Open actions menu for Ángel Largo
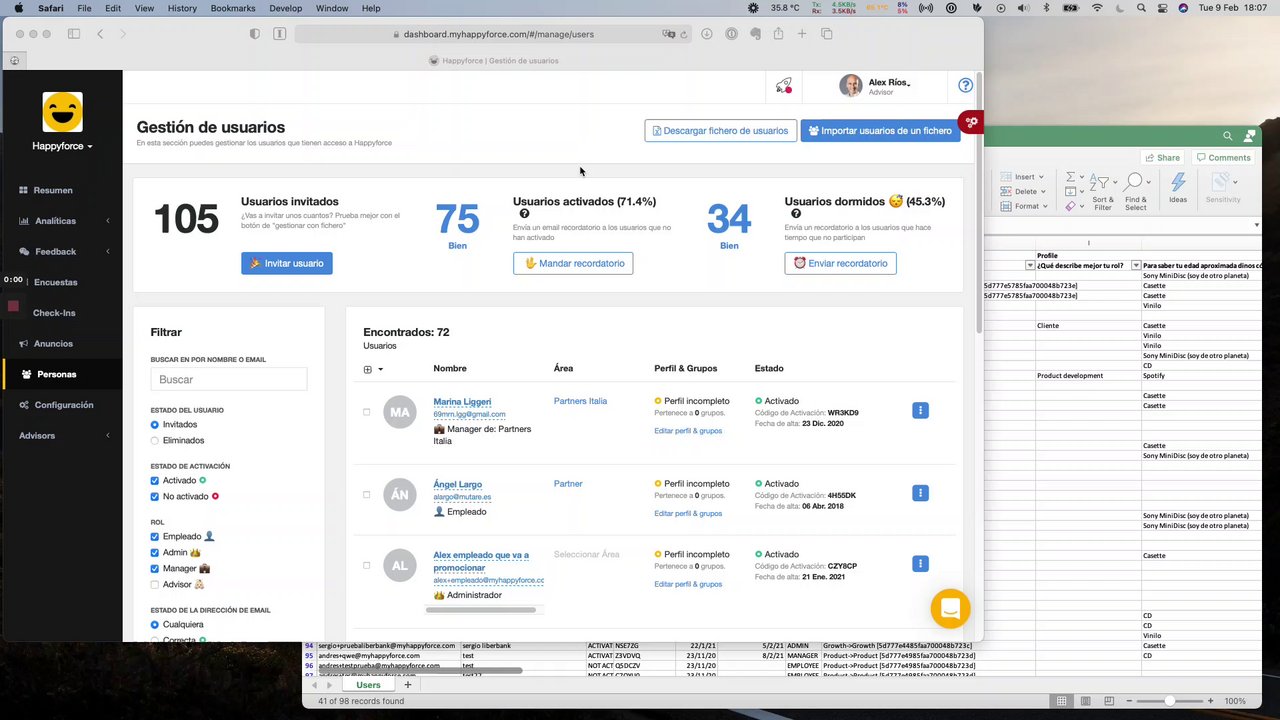 click(x=920, y=493)
